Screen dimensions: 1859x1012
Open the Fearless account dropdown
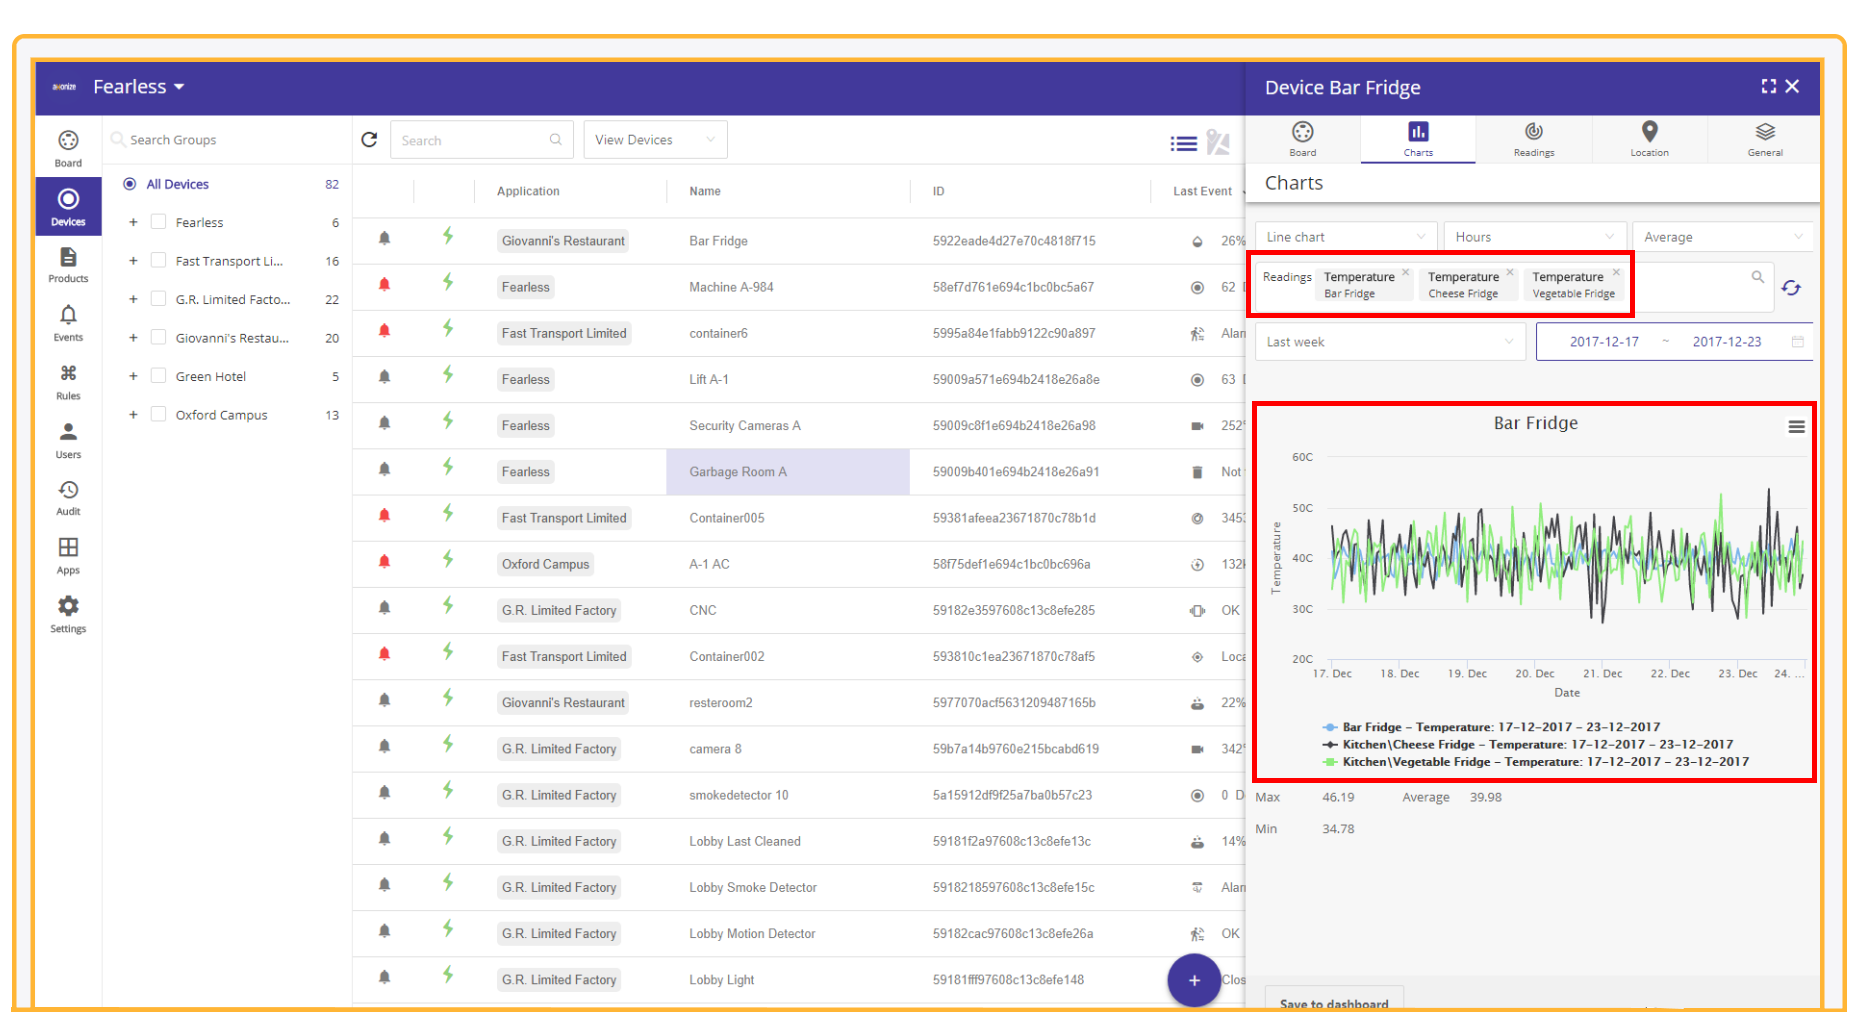pos(139,87)
